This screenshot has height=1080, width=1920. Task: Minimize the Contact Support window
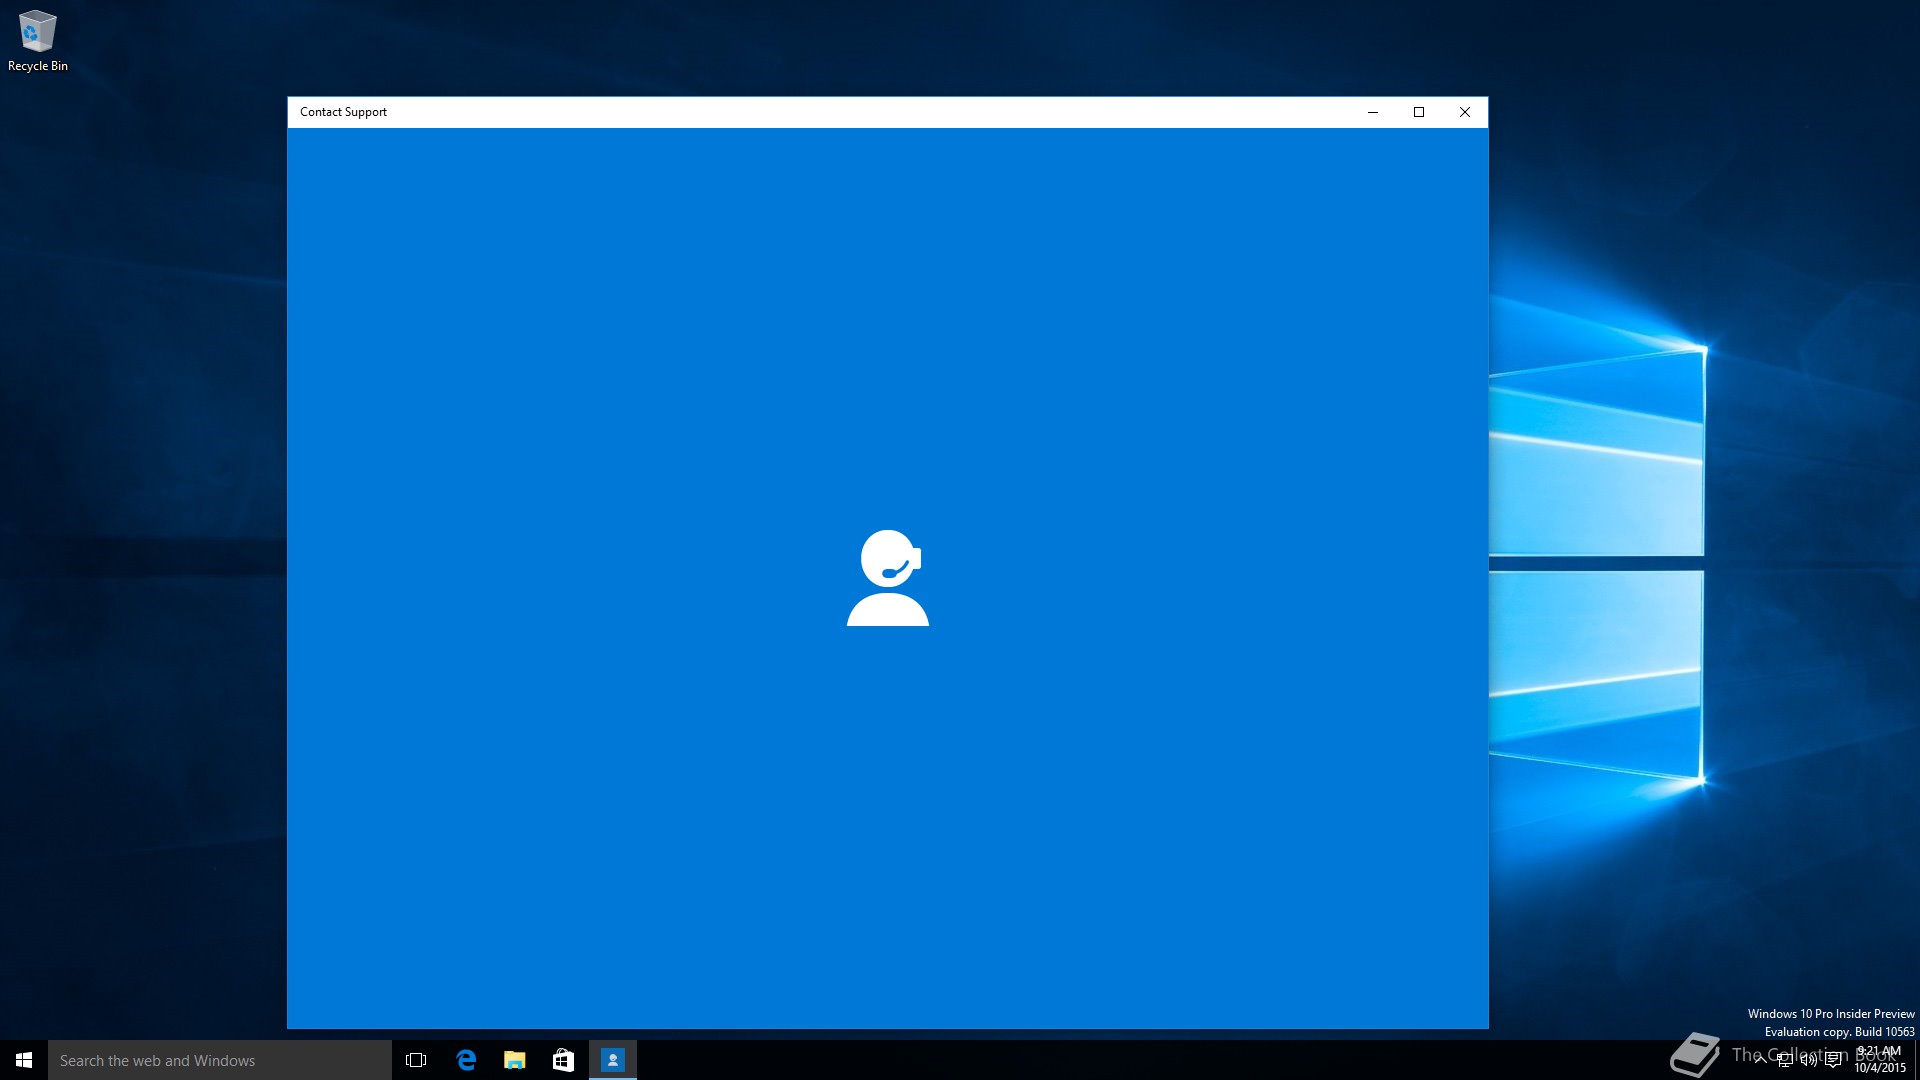[x=1373, y=112]
